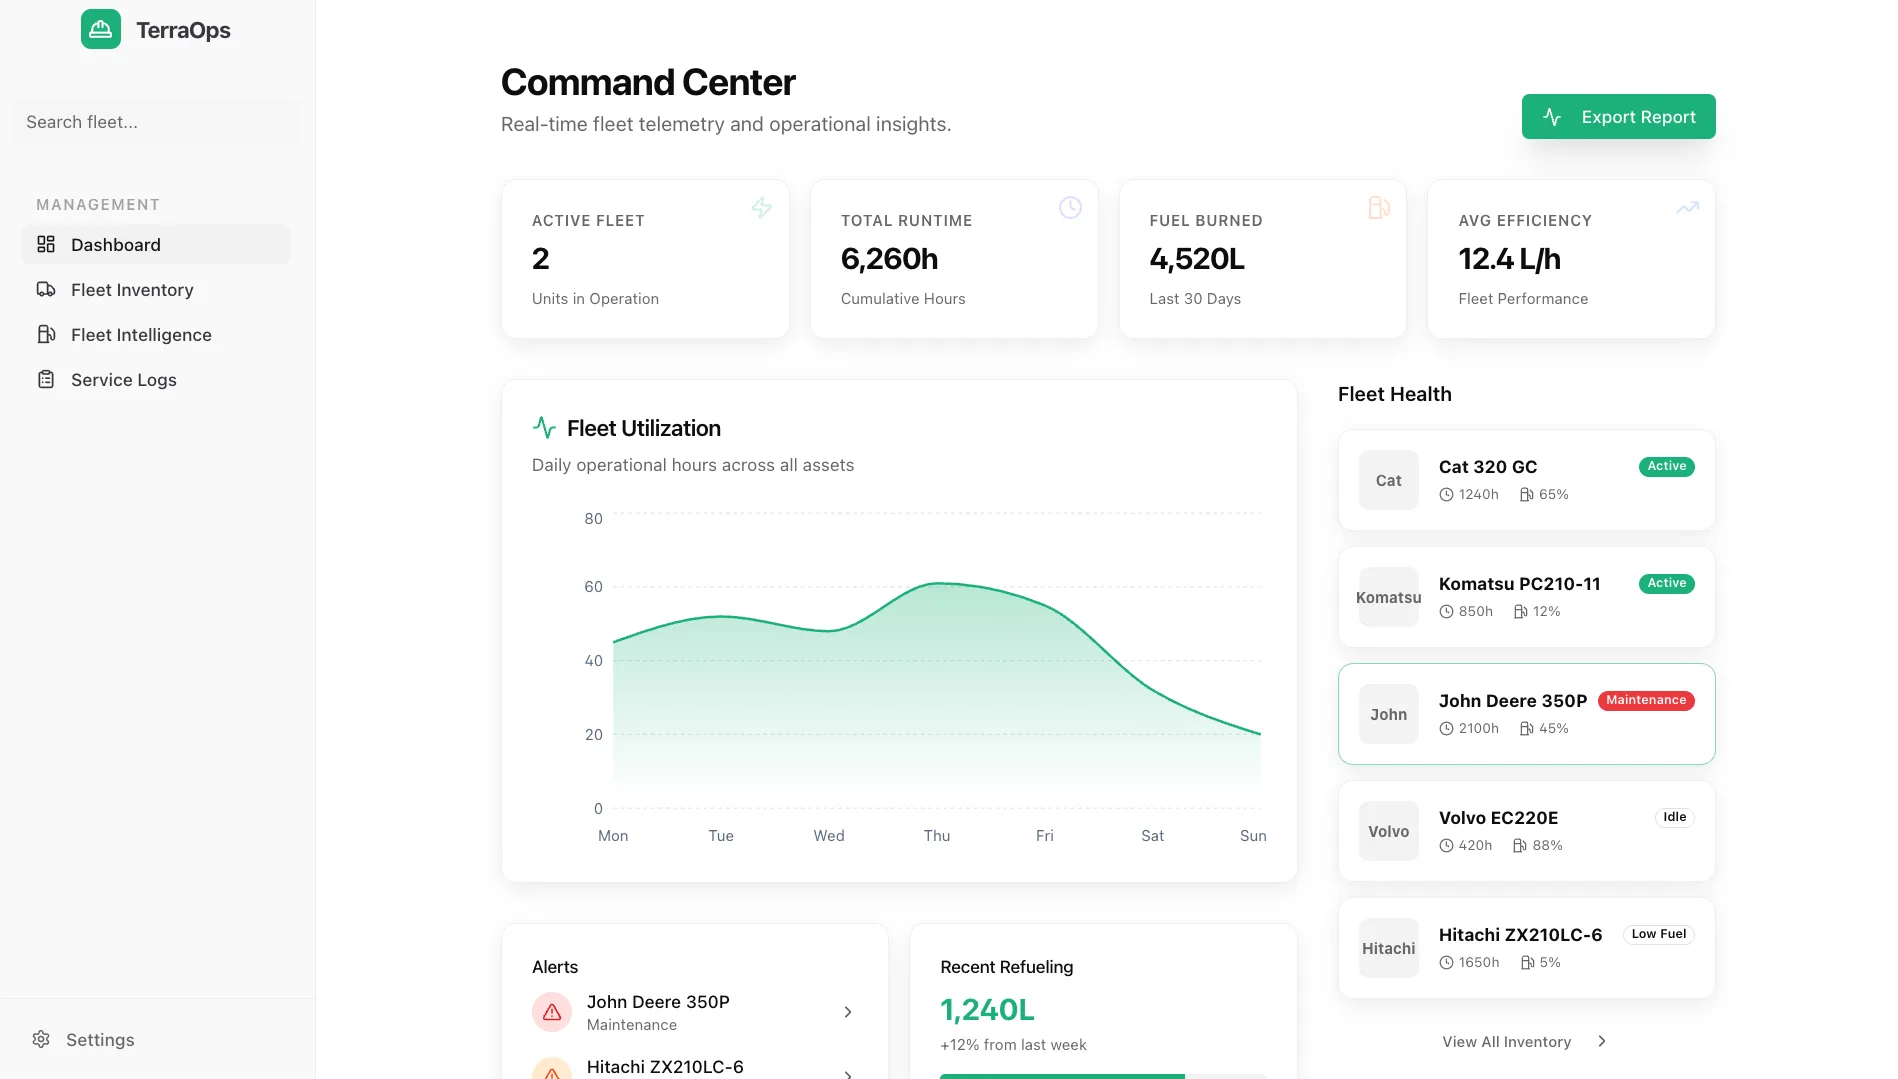
Task: Click the Settings gear icon
Action: (41, 1039)
